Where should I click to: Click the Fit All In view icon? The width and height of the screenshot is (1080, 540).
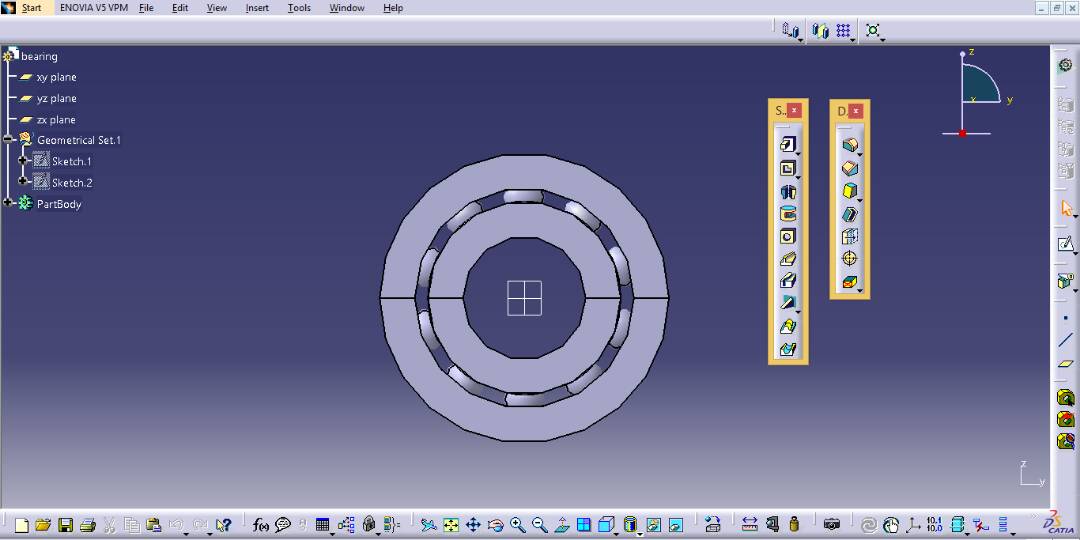pyautogui.click(x=451, y=525)
